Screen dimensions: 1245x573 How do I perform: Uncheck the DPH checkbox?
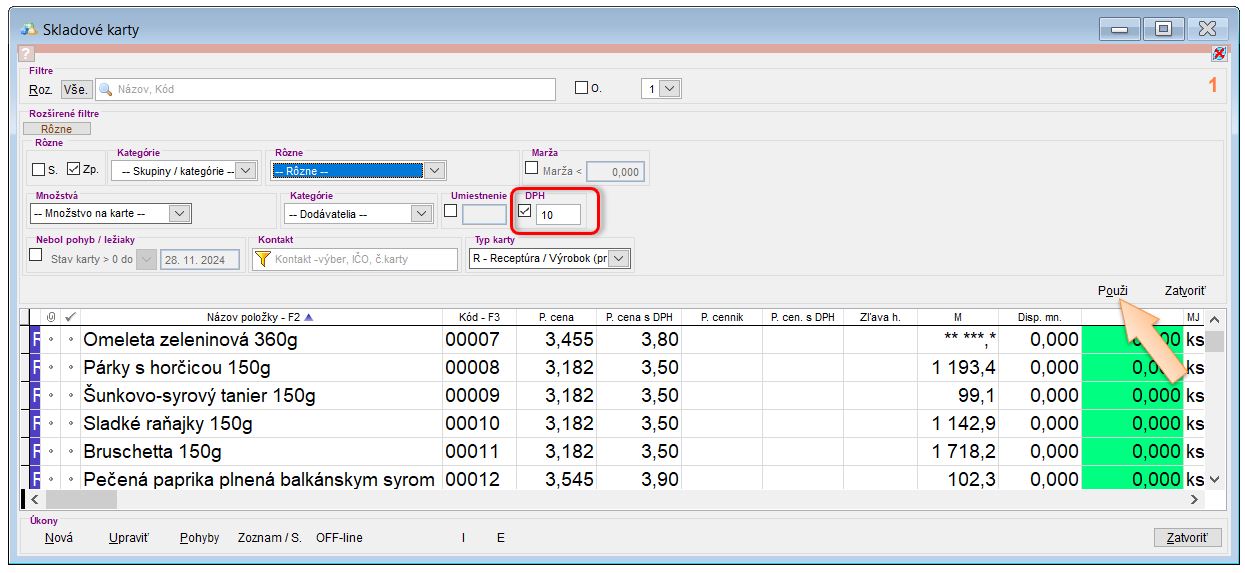click(525, 211)
